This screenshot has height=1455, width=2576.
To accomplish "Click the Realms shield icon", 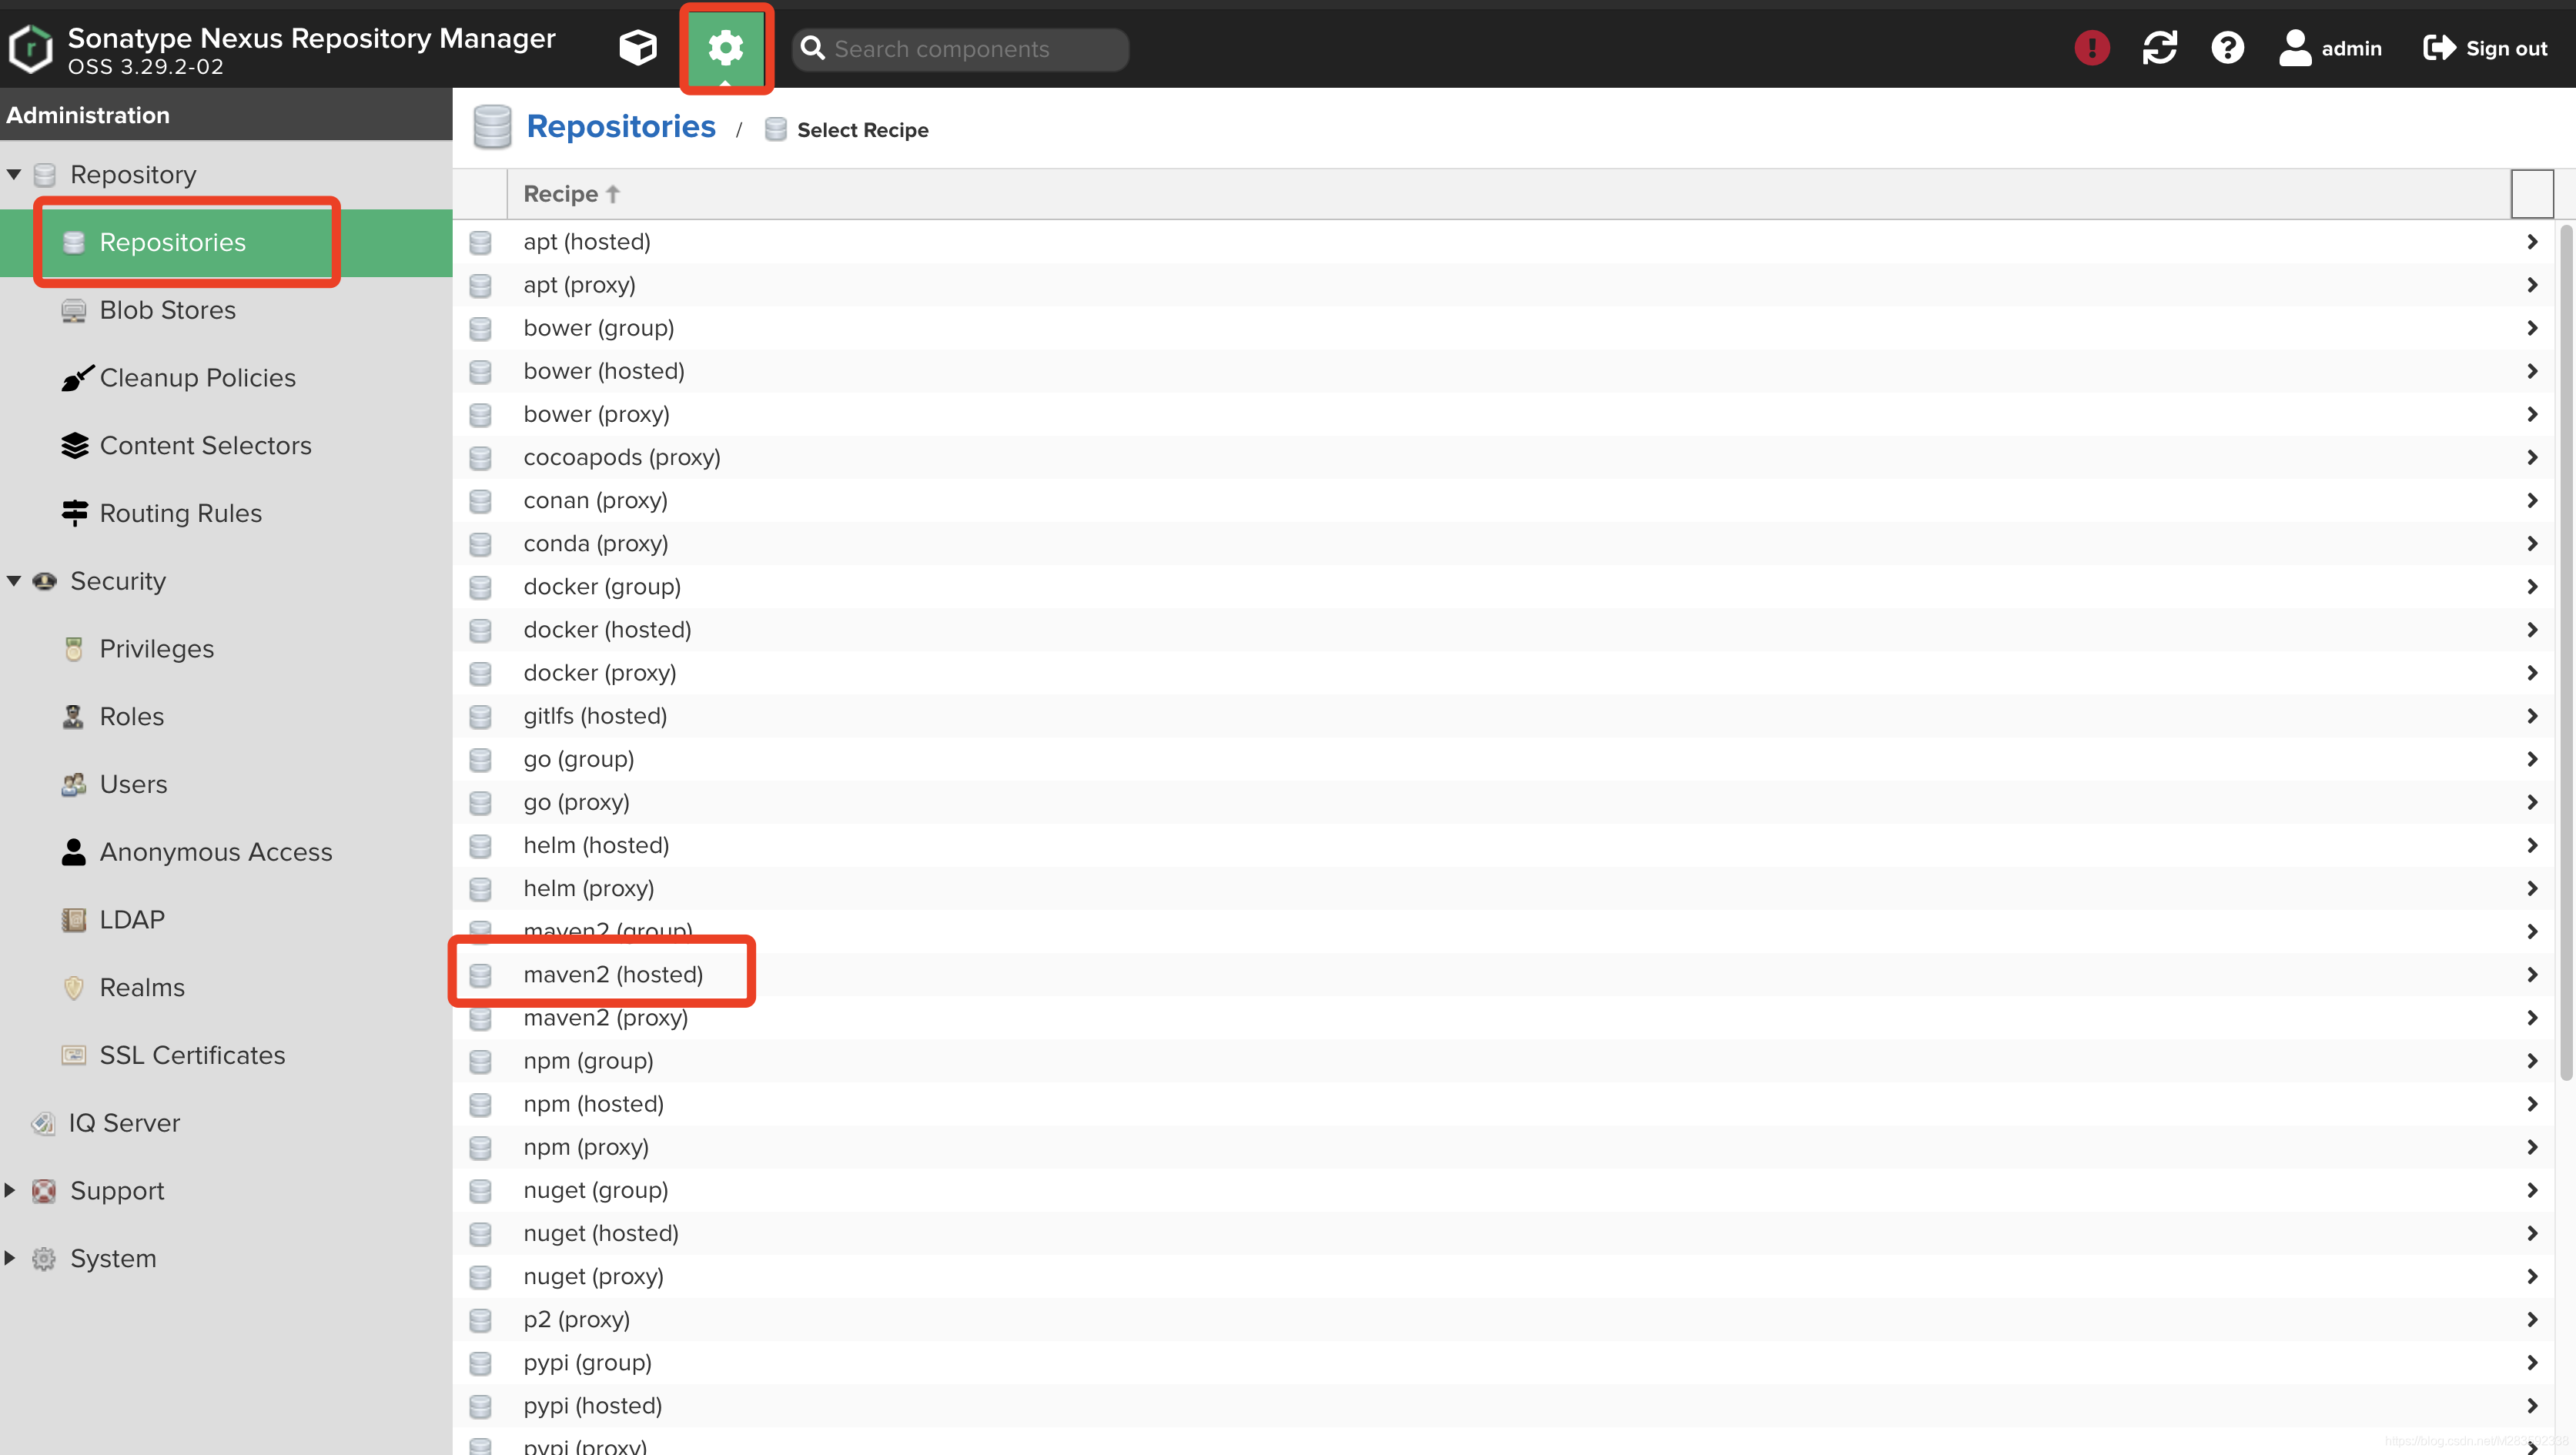I will [73, 987].
